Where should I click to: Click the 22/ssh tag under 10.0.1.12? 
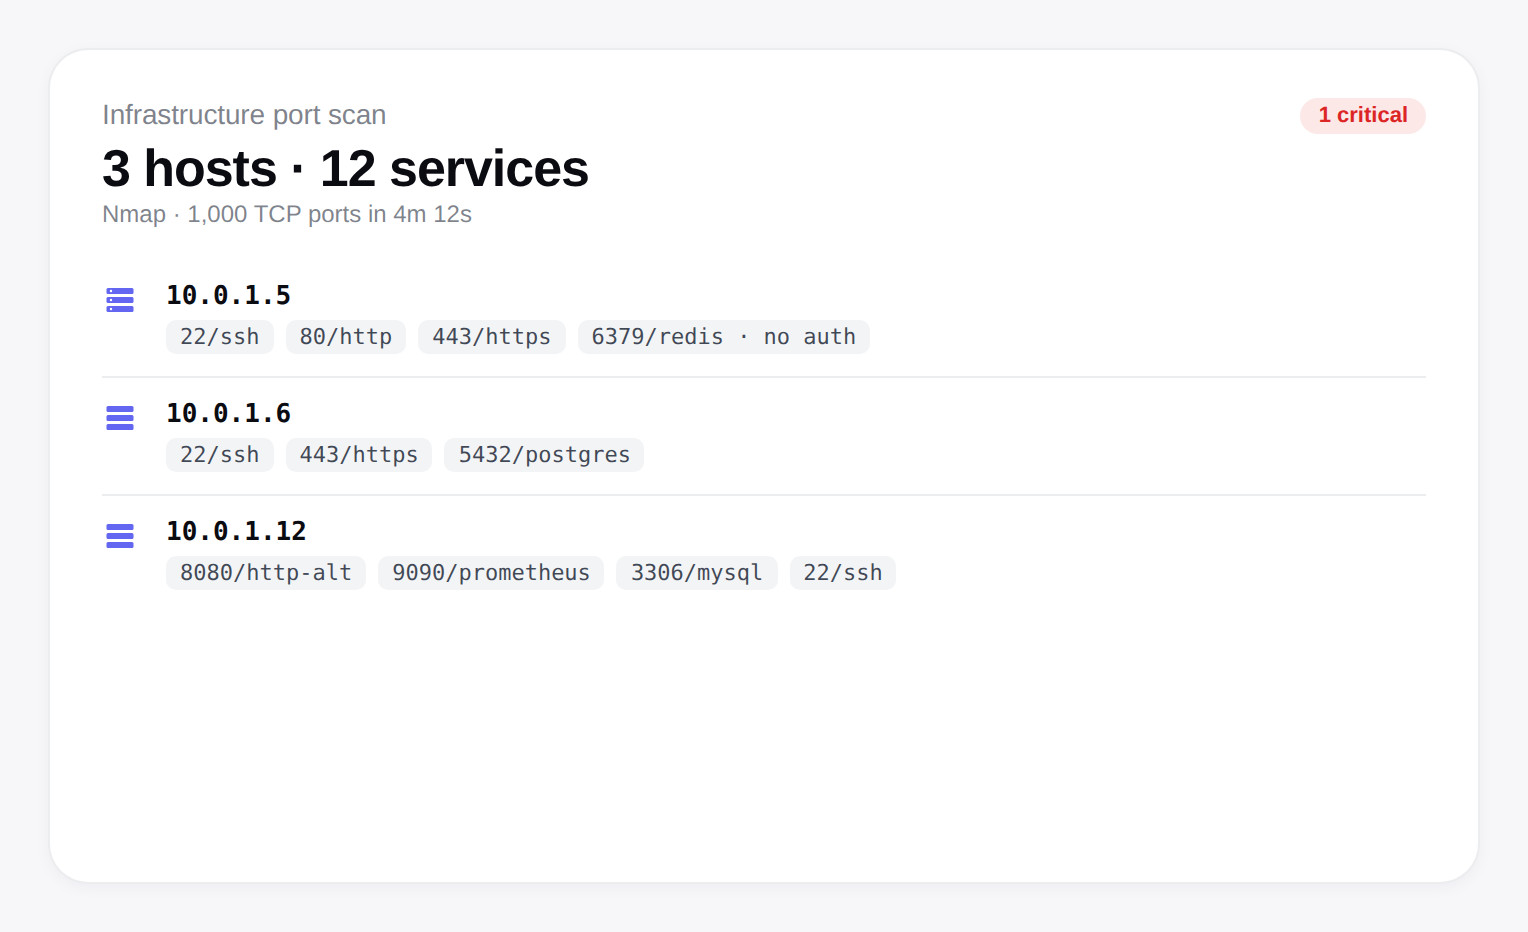pos(842,573)
